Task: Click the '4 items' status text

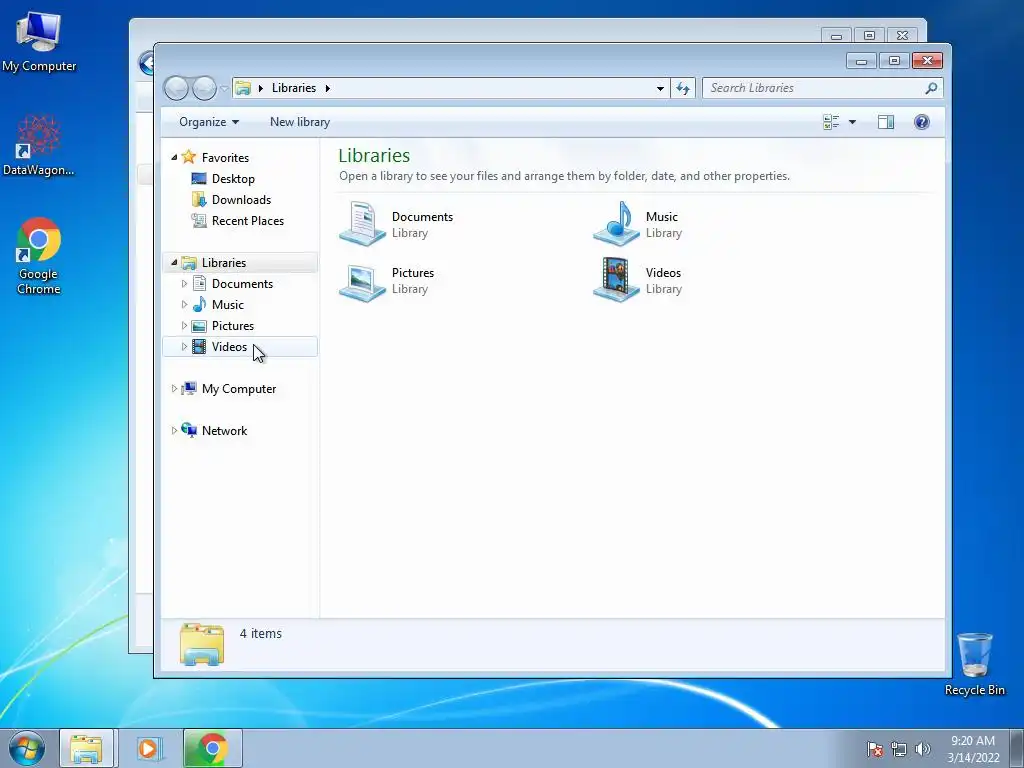Action: [261, 633]
